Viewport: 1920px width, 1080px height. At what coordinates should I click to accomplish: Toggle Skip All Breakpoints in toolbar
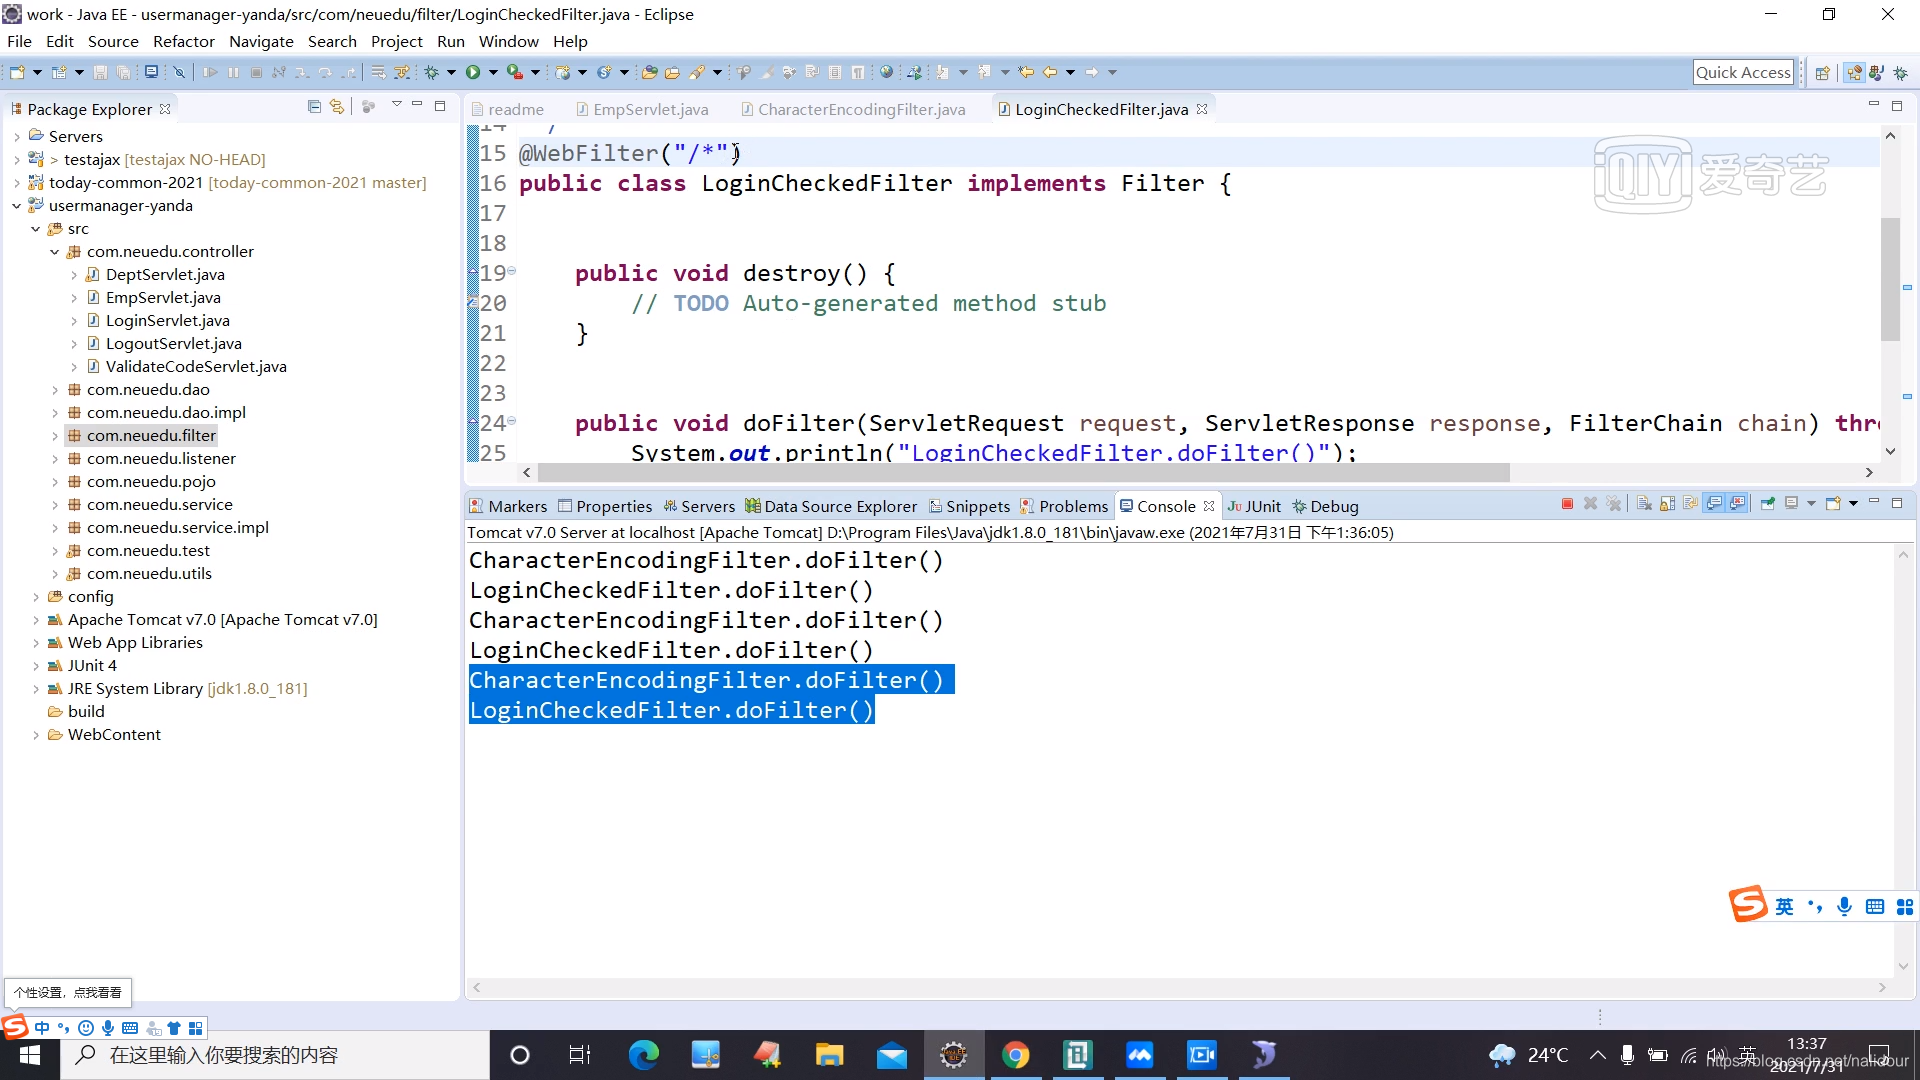click(x=179, y=72)
